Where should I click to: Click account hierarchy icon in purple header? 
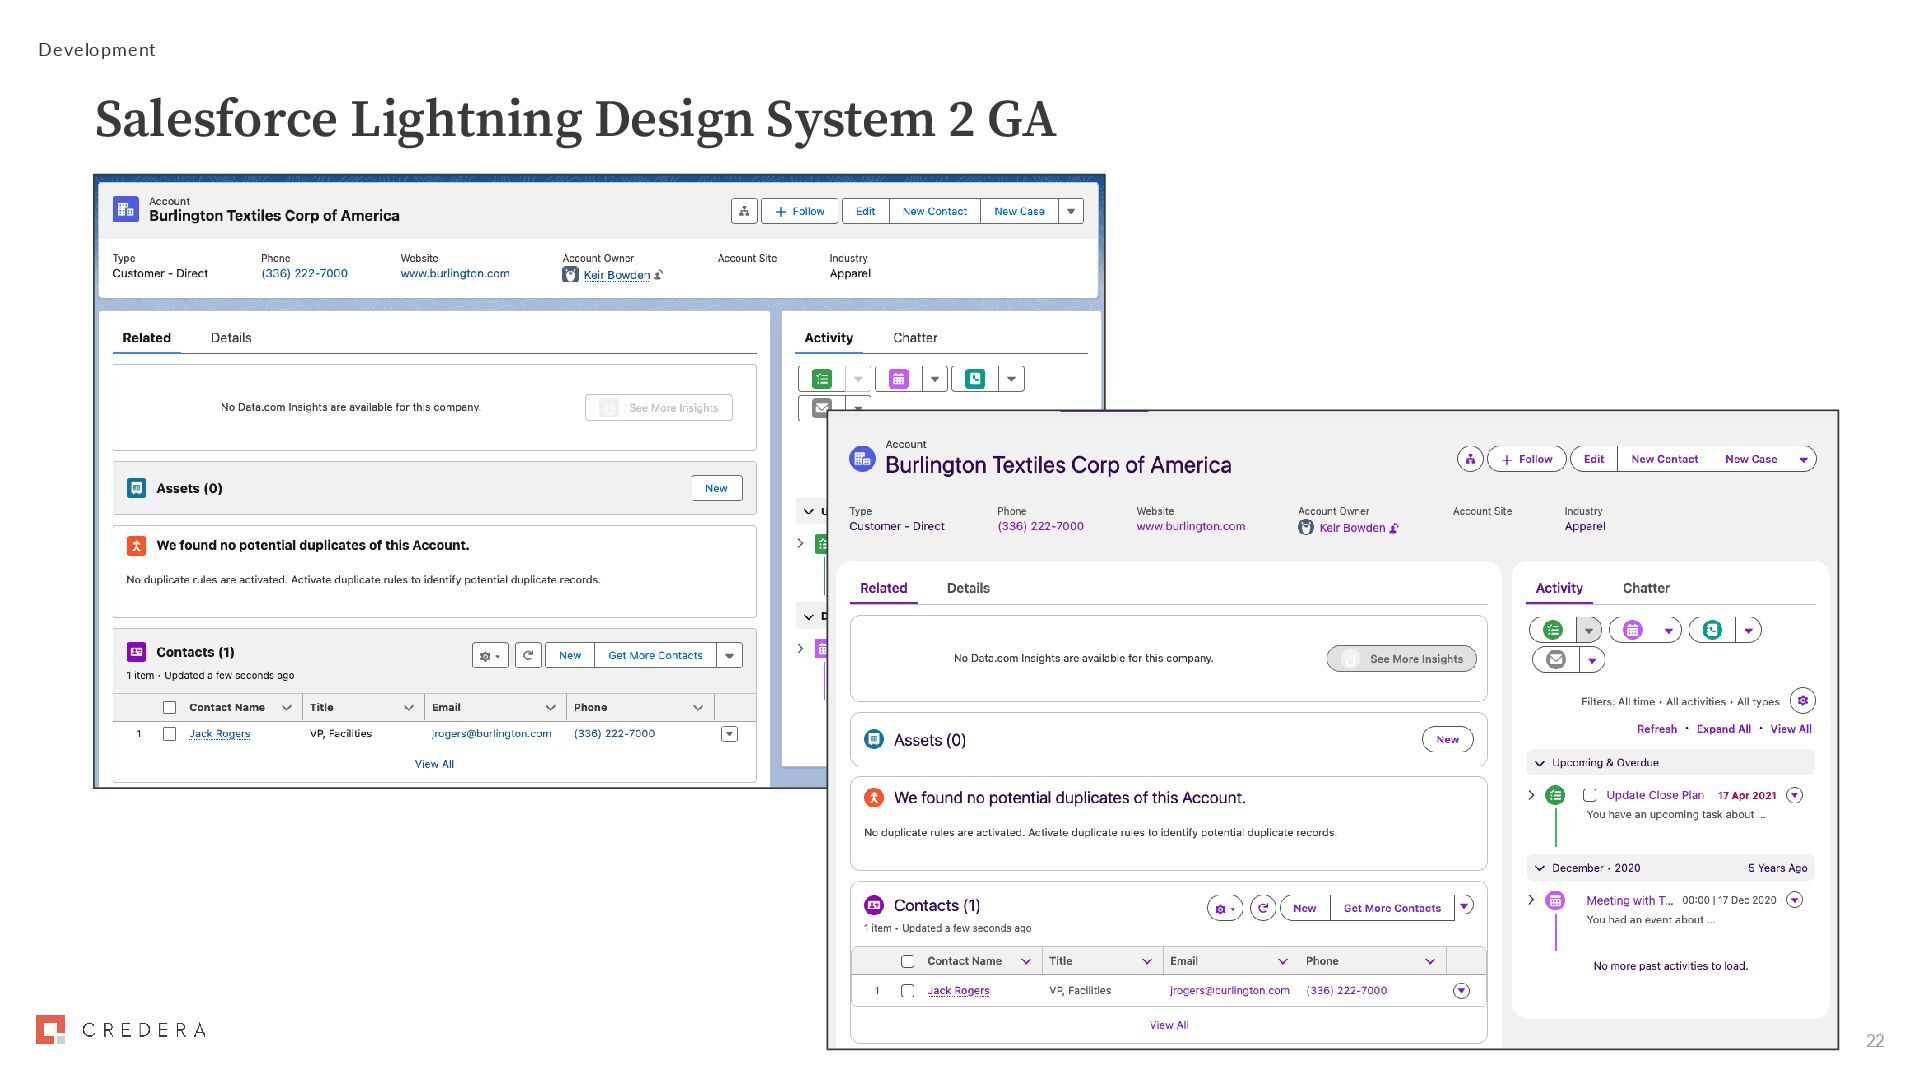tap(1469, 459)
